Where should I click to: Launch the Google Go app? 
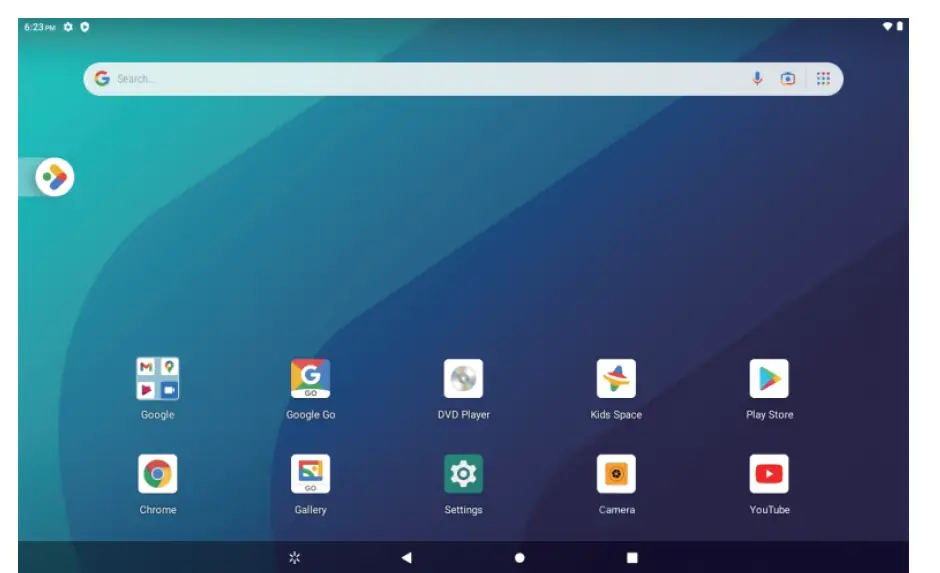311,379
